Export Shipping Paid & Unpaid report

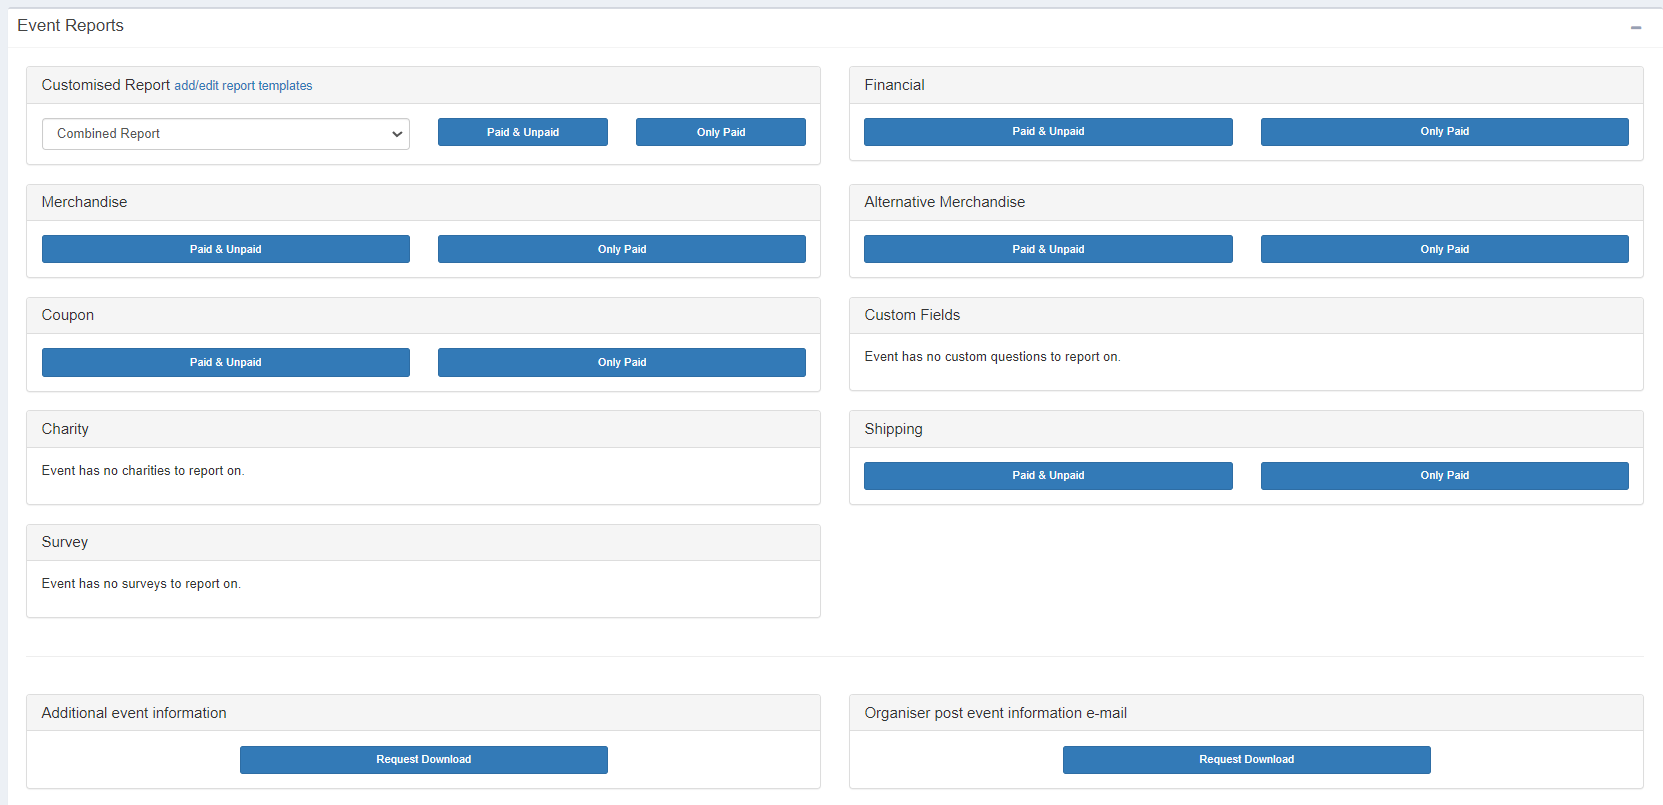(1048, 476)
